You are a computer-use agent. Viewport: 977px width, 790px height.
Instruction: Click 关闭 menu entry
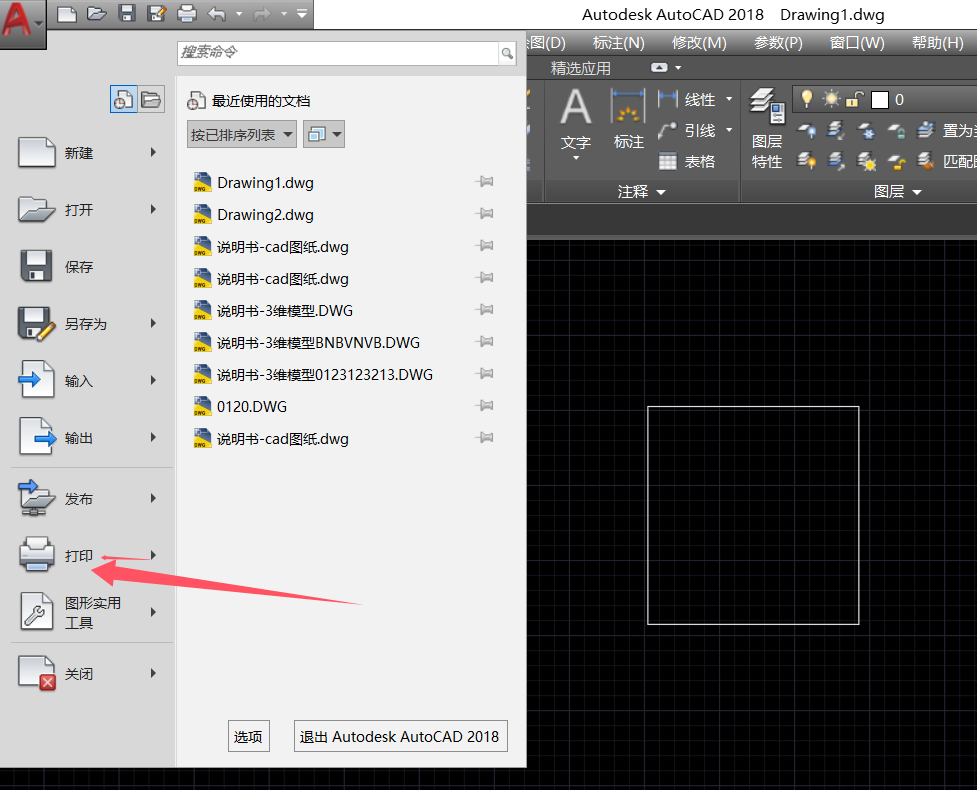(87, 673)
